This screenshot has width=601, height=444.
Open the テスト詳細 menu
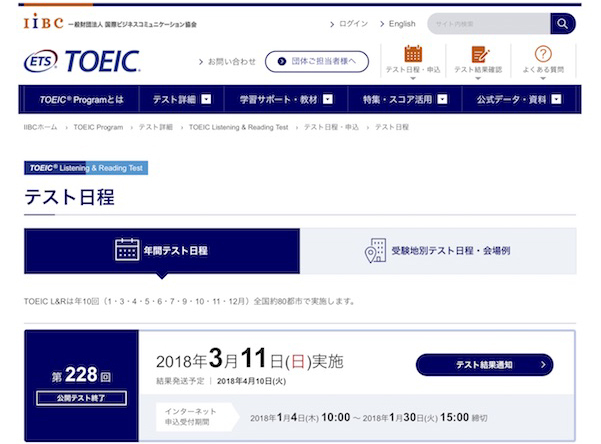[x=174, y=100]
